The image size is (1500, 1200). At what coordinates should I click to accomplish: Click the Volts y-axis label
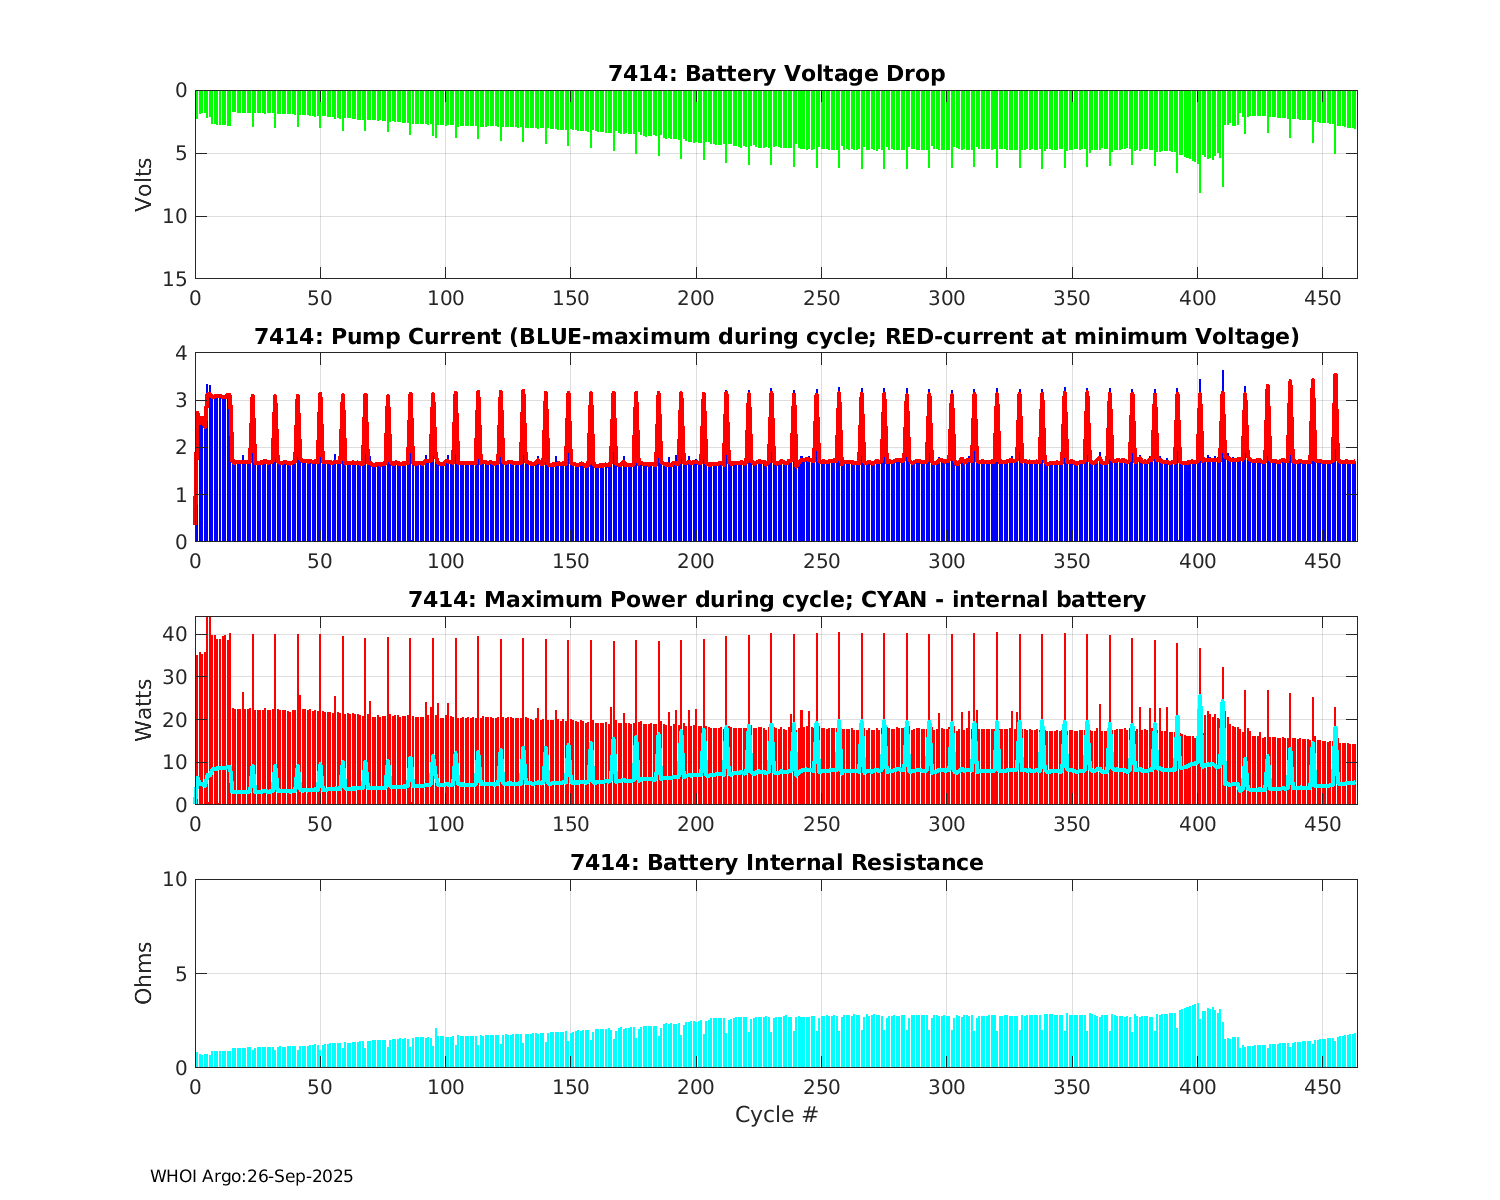145,184
